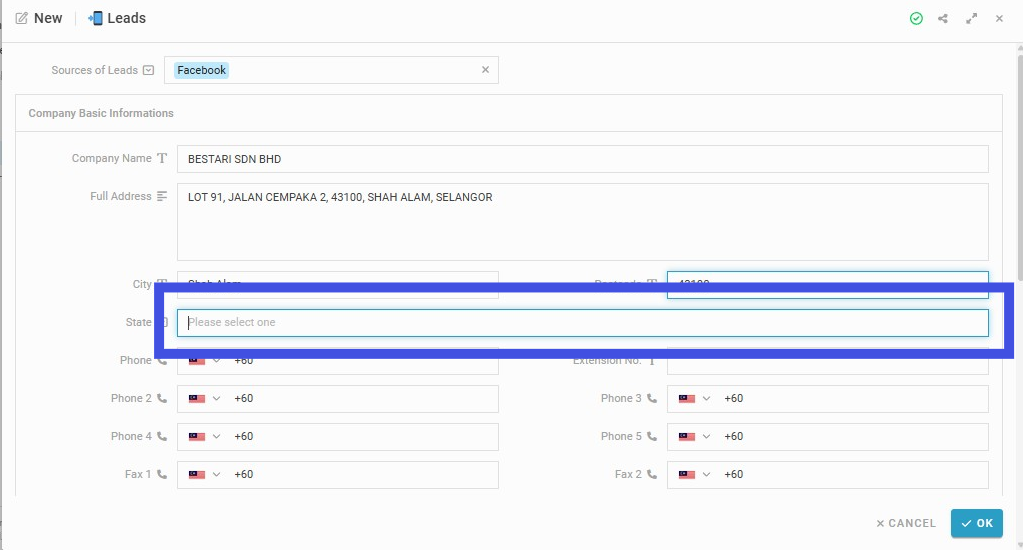
Task: Click the Company Name input field
Action: (583, 159)
